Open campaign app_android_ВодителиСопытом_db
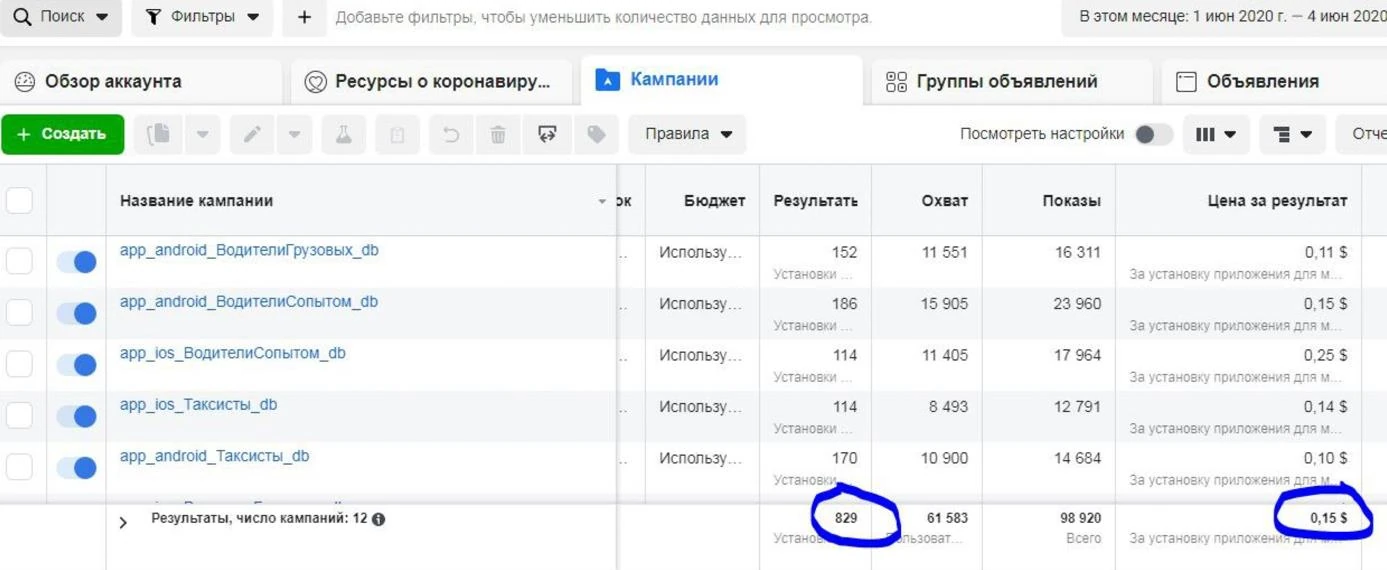The width and height of the screenshot is (1387, 570). 249,301
